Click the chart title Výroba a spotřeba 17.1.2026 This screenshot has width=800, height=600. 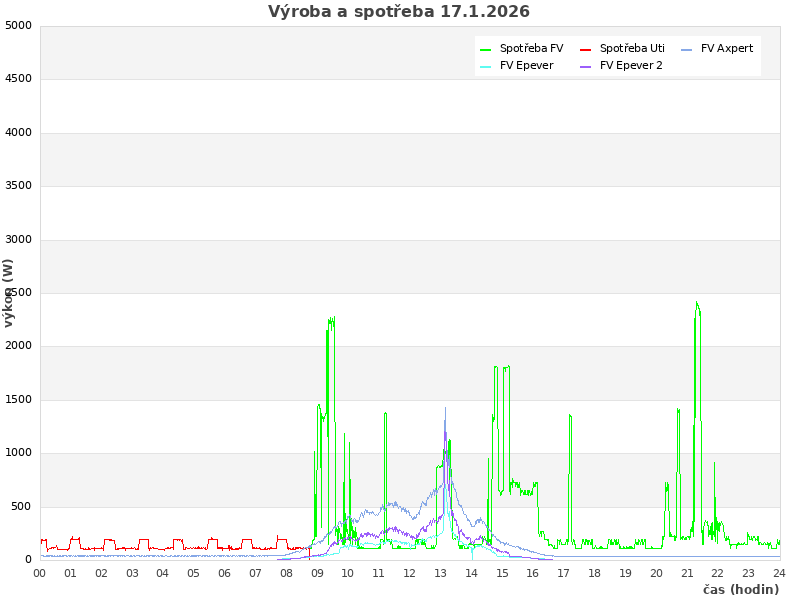(x=399, y=12)
